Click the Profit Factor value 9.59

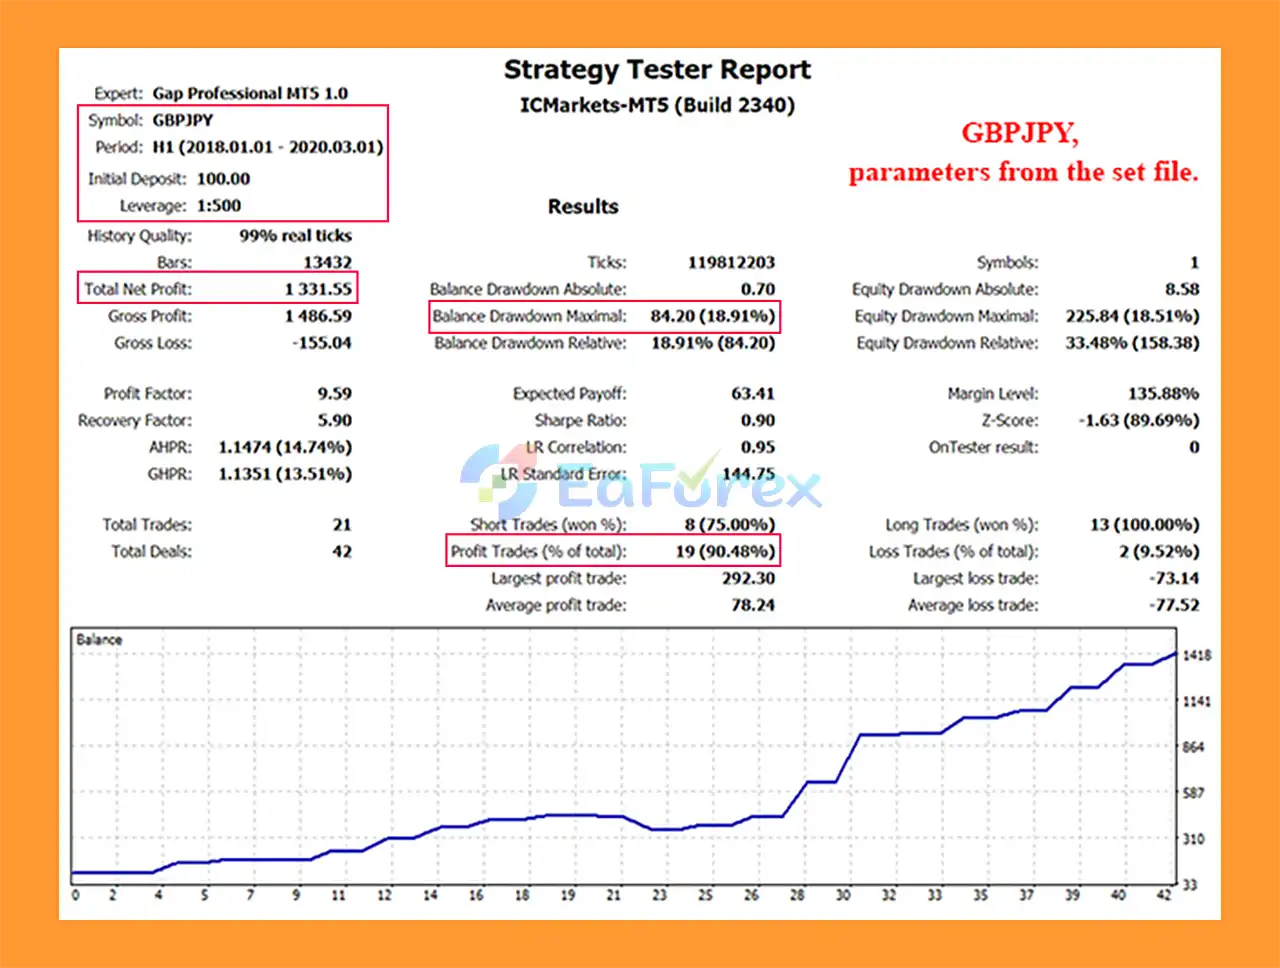(334, 394)
